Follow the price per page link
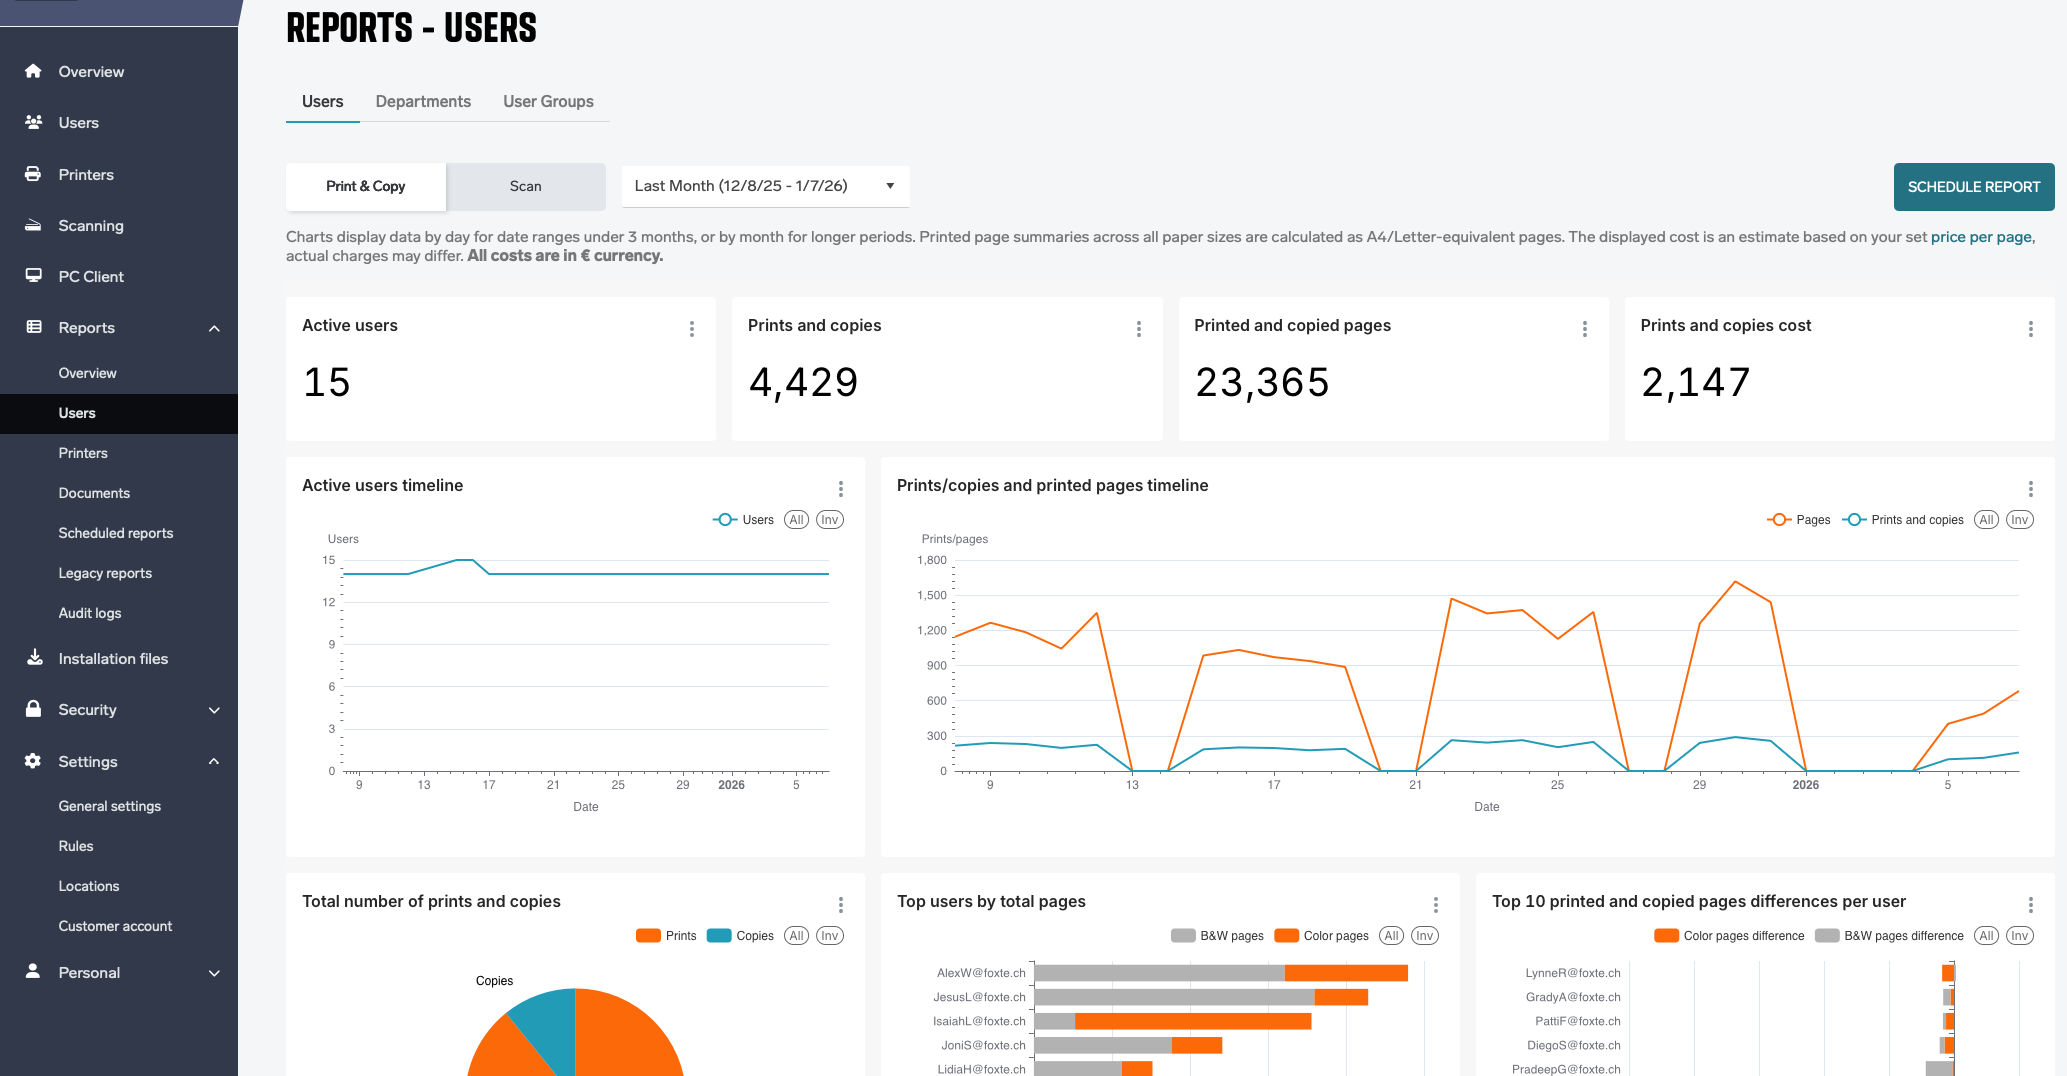This screenshot has height=1076, width=2067. tap(1980, 237)
